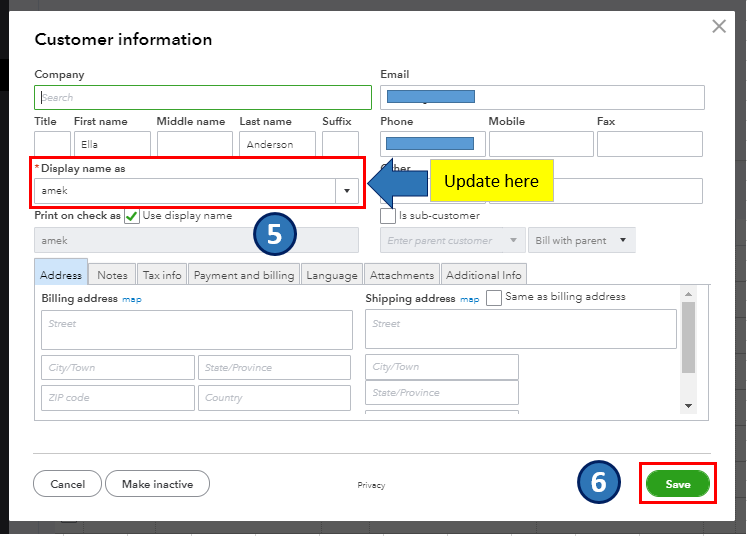Switch to the Additional Info tab
Screen dimensions: 747x536
(484, 275)
